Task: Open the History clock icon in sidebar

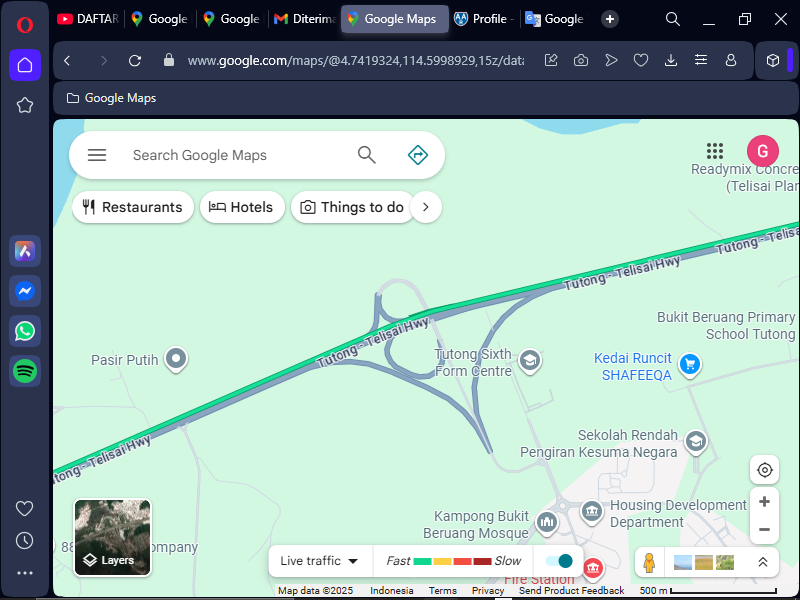Action: 24,540
